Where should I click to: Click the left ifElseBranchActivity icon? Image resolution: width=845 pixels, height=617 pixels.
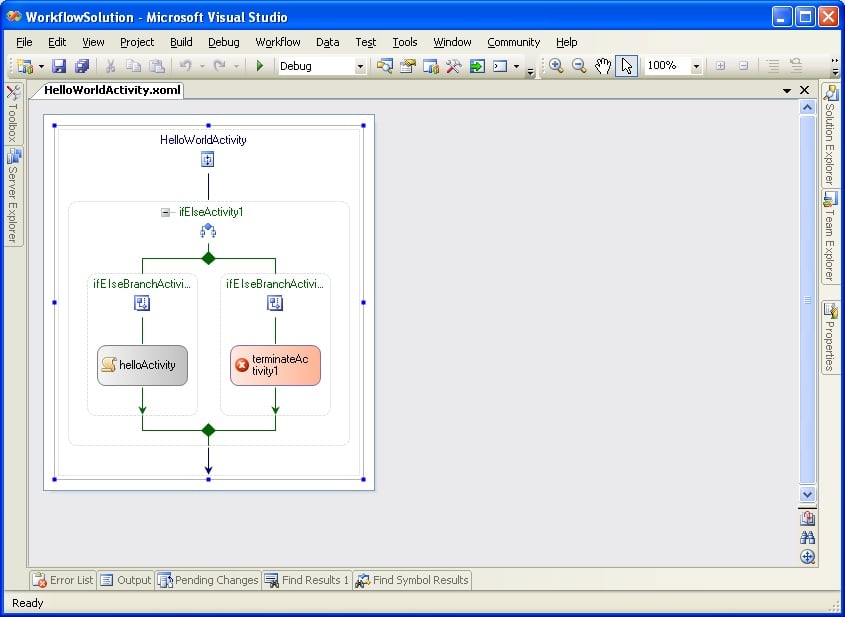[142, 303]
